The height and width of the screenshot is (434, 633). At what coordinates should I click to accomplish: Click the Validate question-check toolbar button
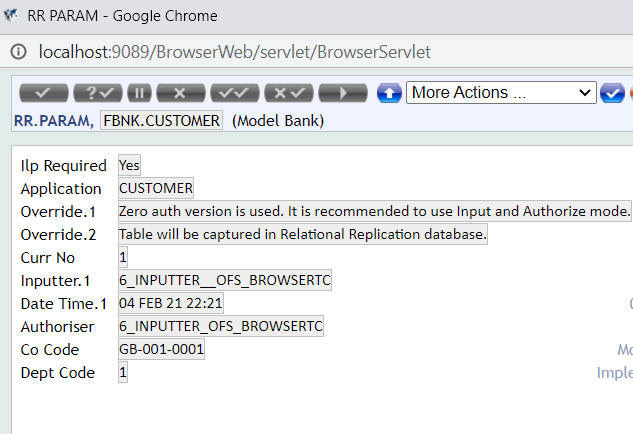[x=97, y=93]
